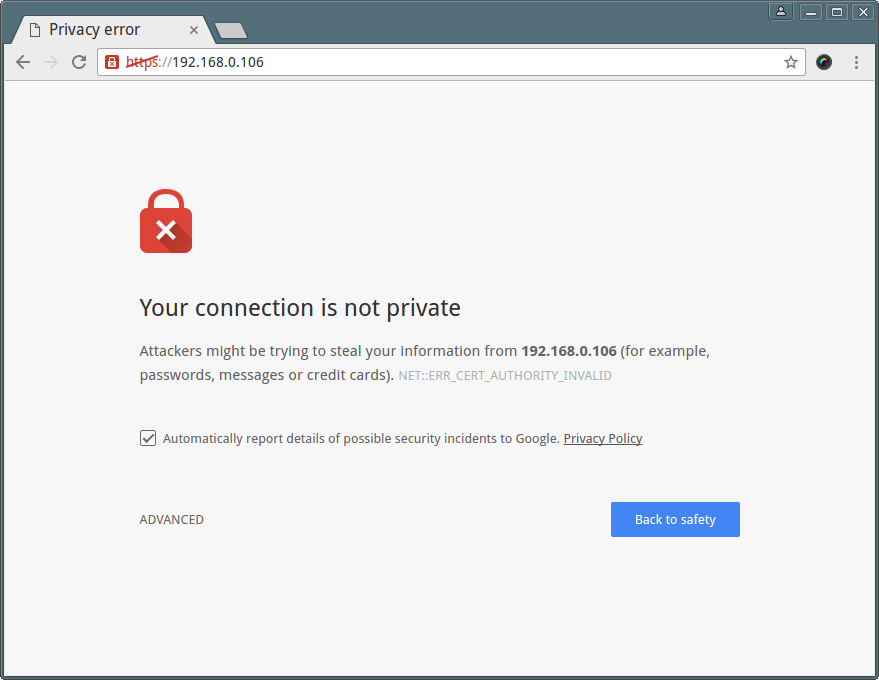Bookmark this page with the star icon
879x680 pixels.
pos(791,62)
